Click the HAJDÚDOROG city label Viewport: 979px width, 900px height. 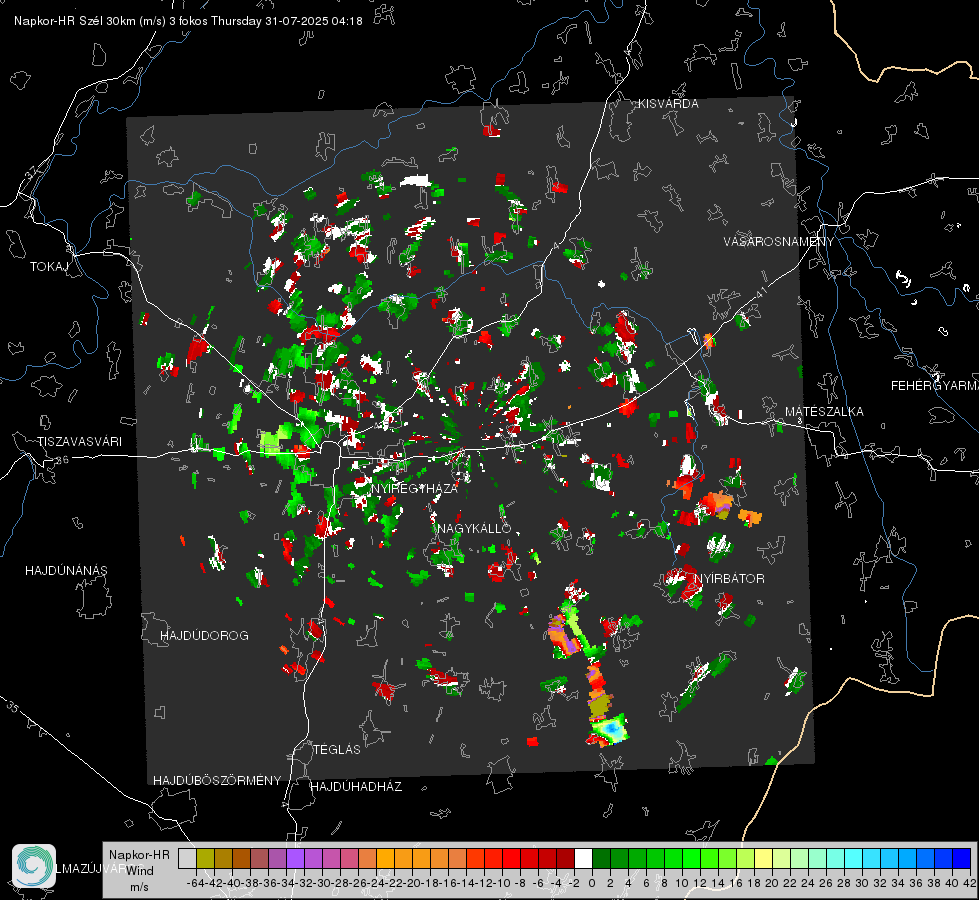click(x=204, y=636)
